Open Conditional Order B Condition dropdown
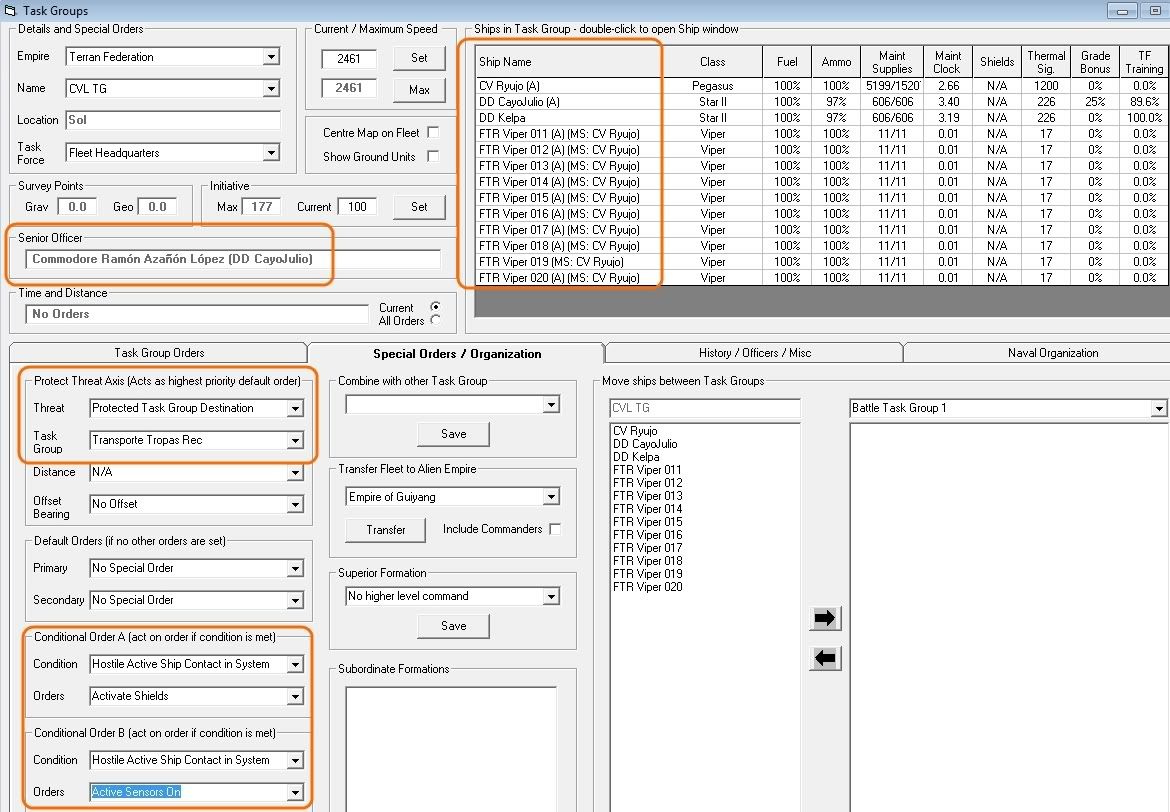1170x812 pixels. coord(295,760)
